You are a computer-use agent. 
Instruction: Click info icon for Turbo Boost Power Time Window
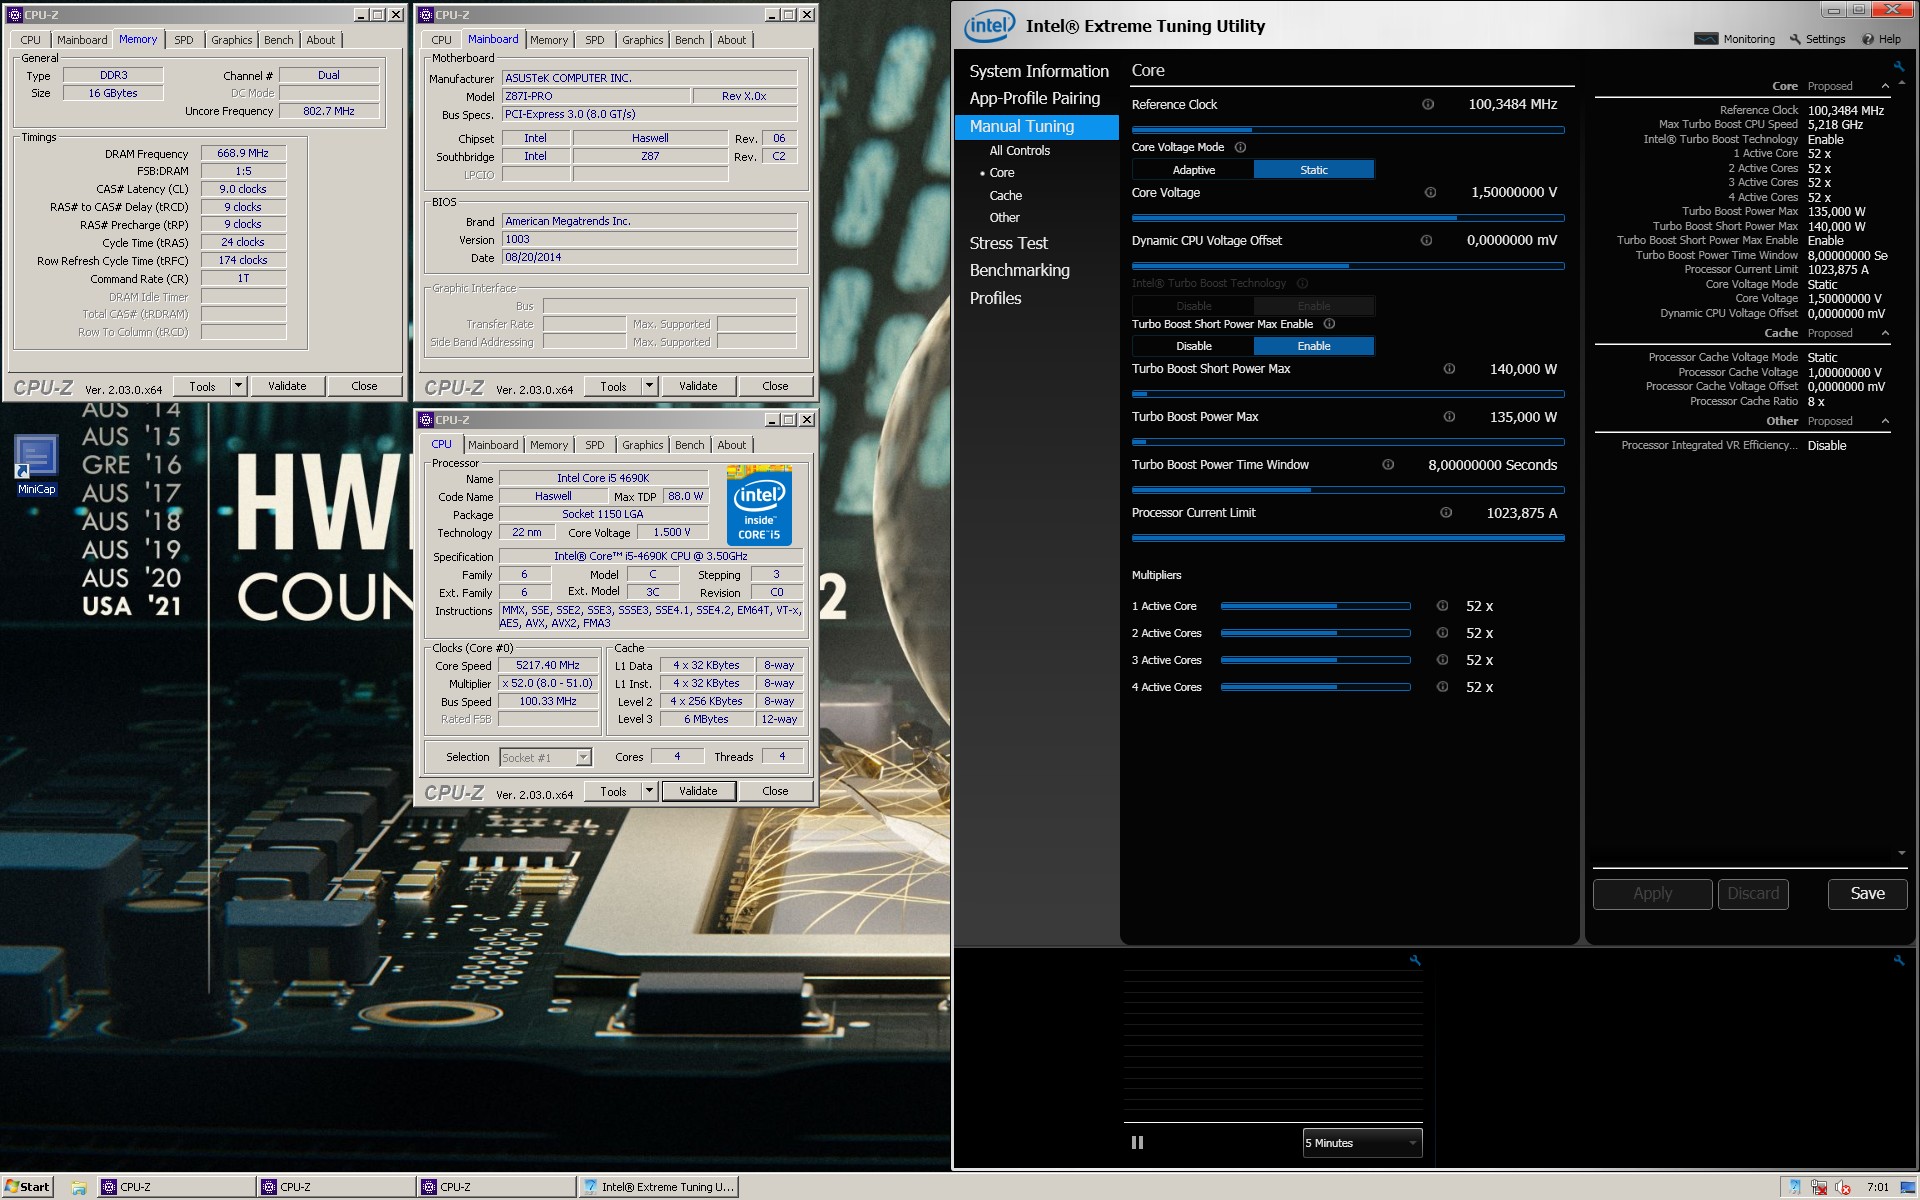pos(1388,464)
